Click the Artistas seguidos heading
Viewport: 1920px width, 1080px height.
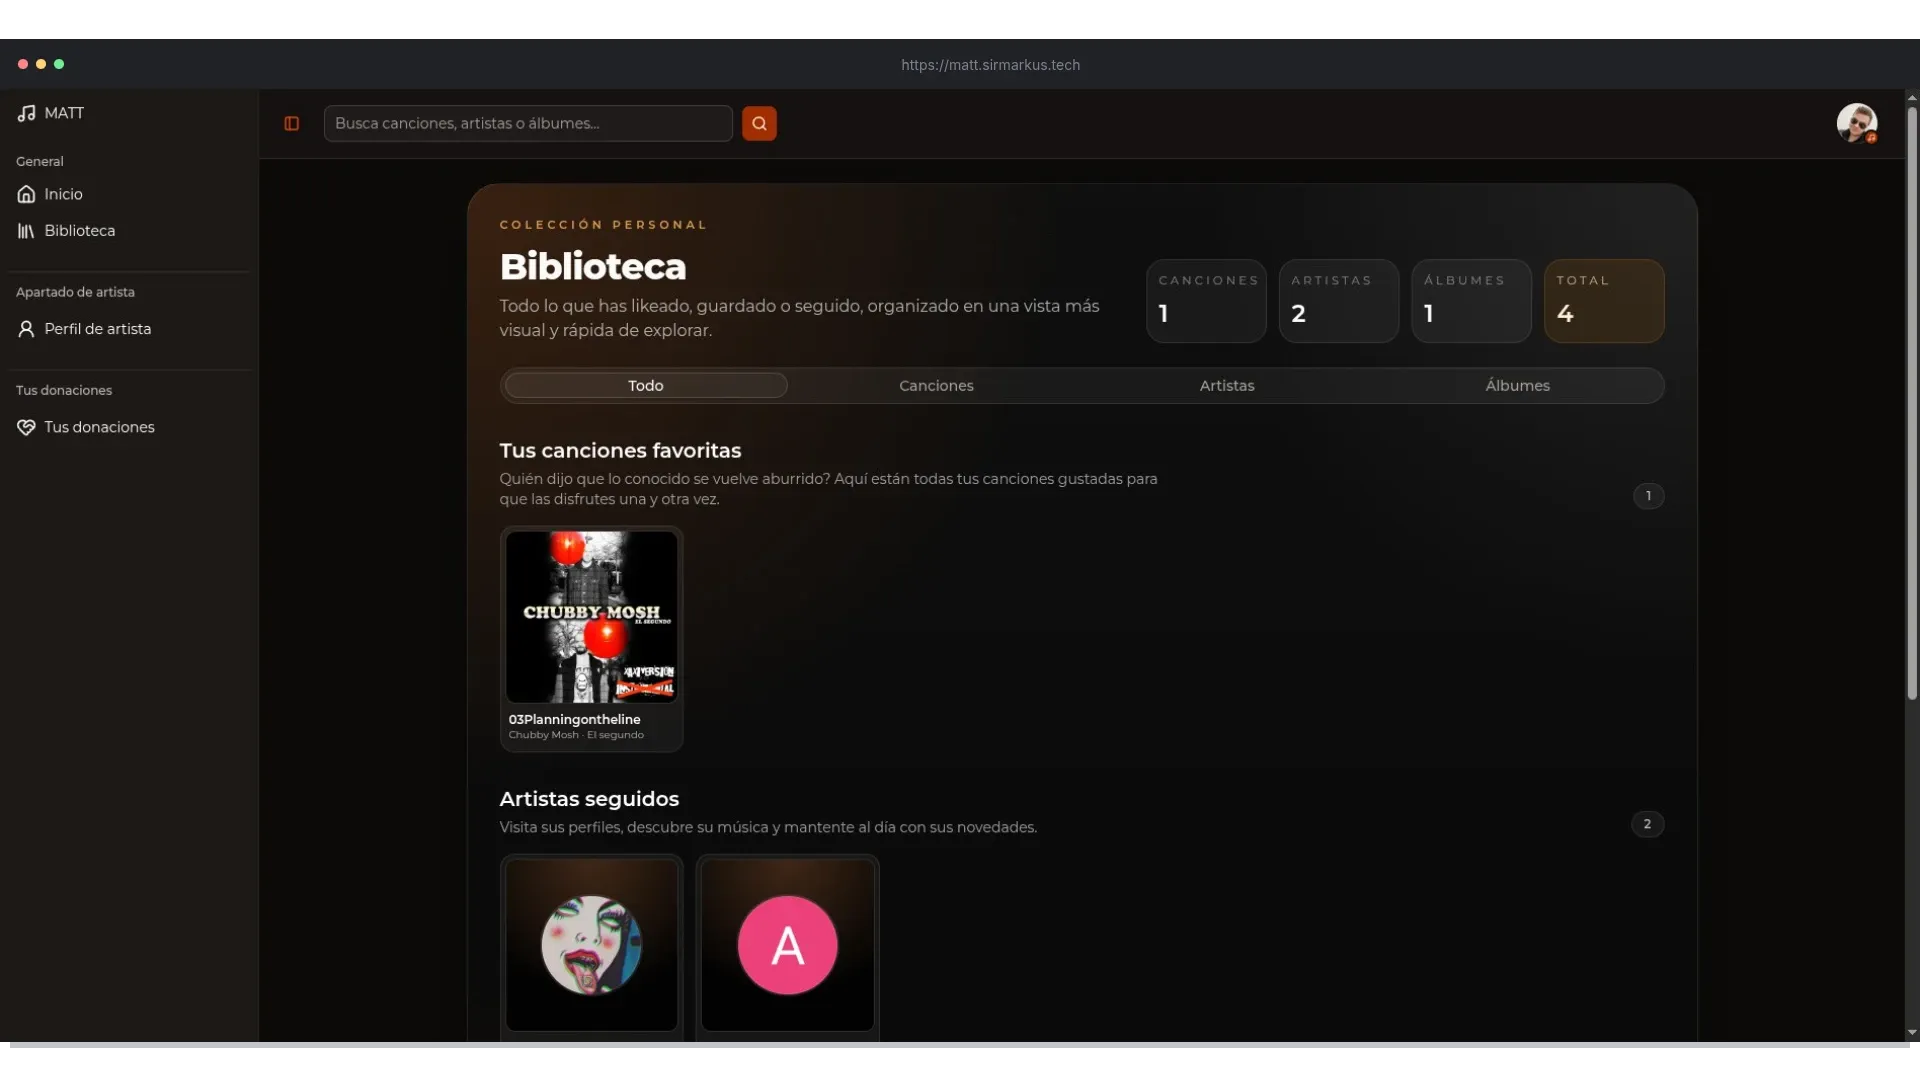589,799
